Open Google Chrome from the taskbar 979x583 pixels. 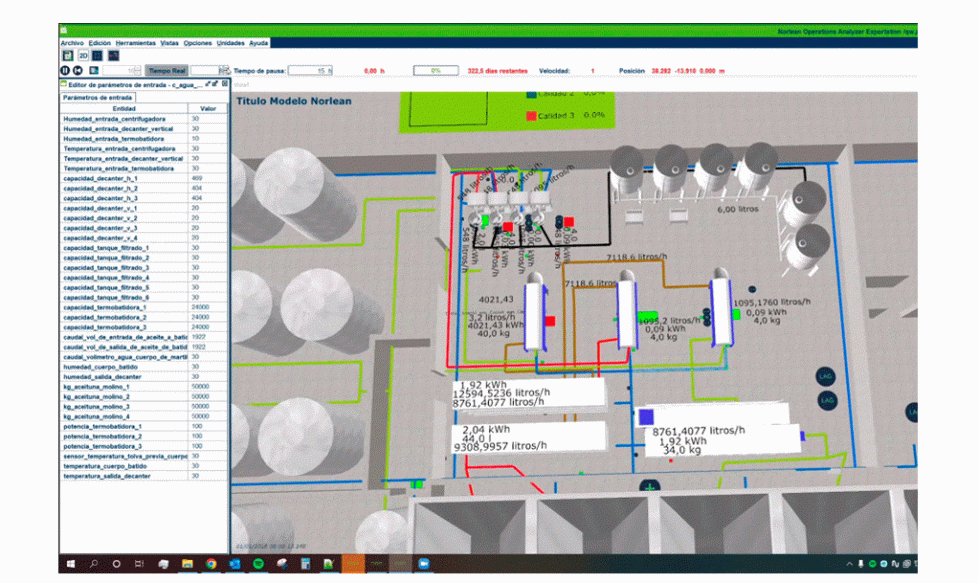(211, 564)
